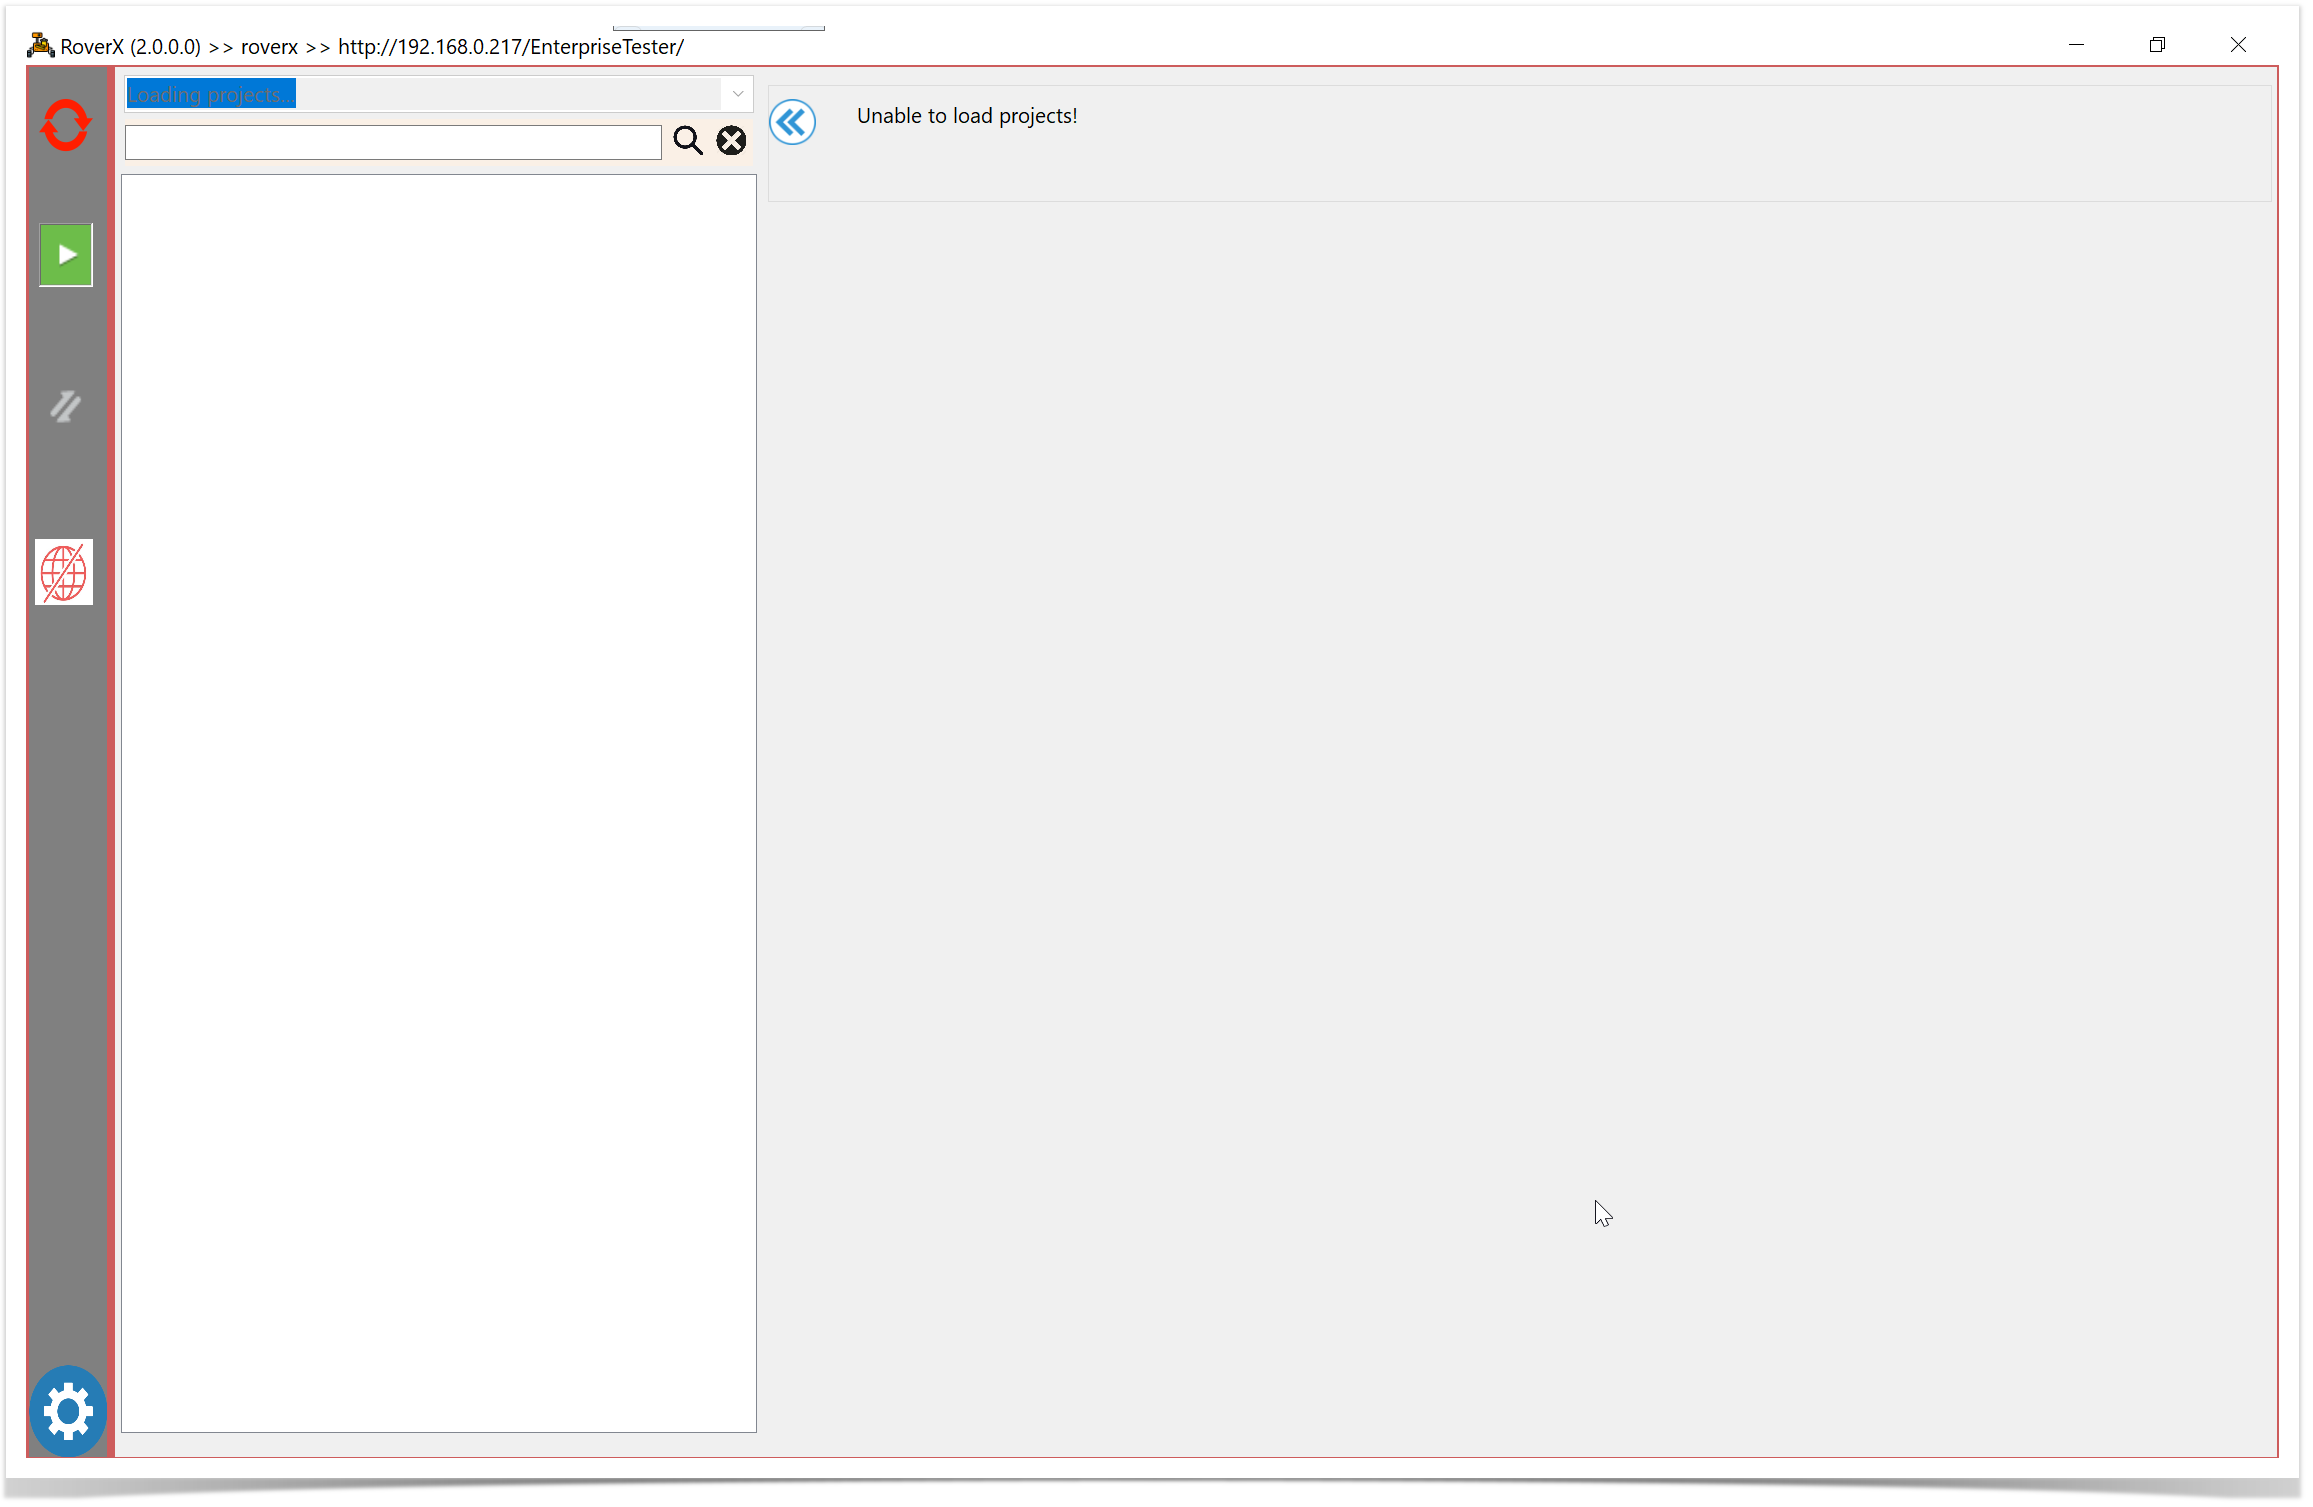Open settings with the blue gear icon
This screenshot has height=1507, width=2313.
[68, 1411]
